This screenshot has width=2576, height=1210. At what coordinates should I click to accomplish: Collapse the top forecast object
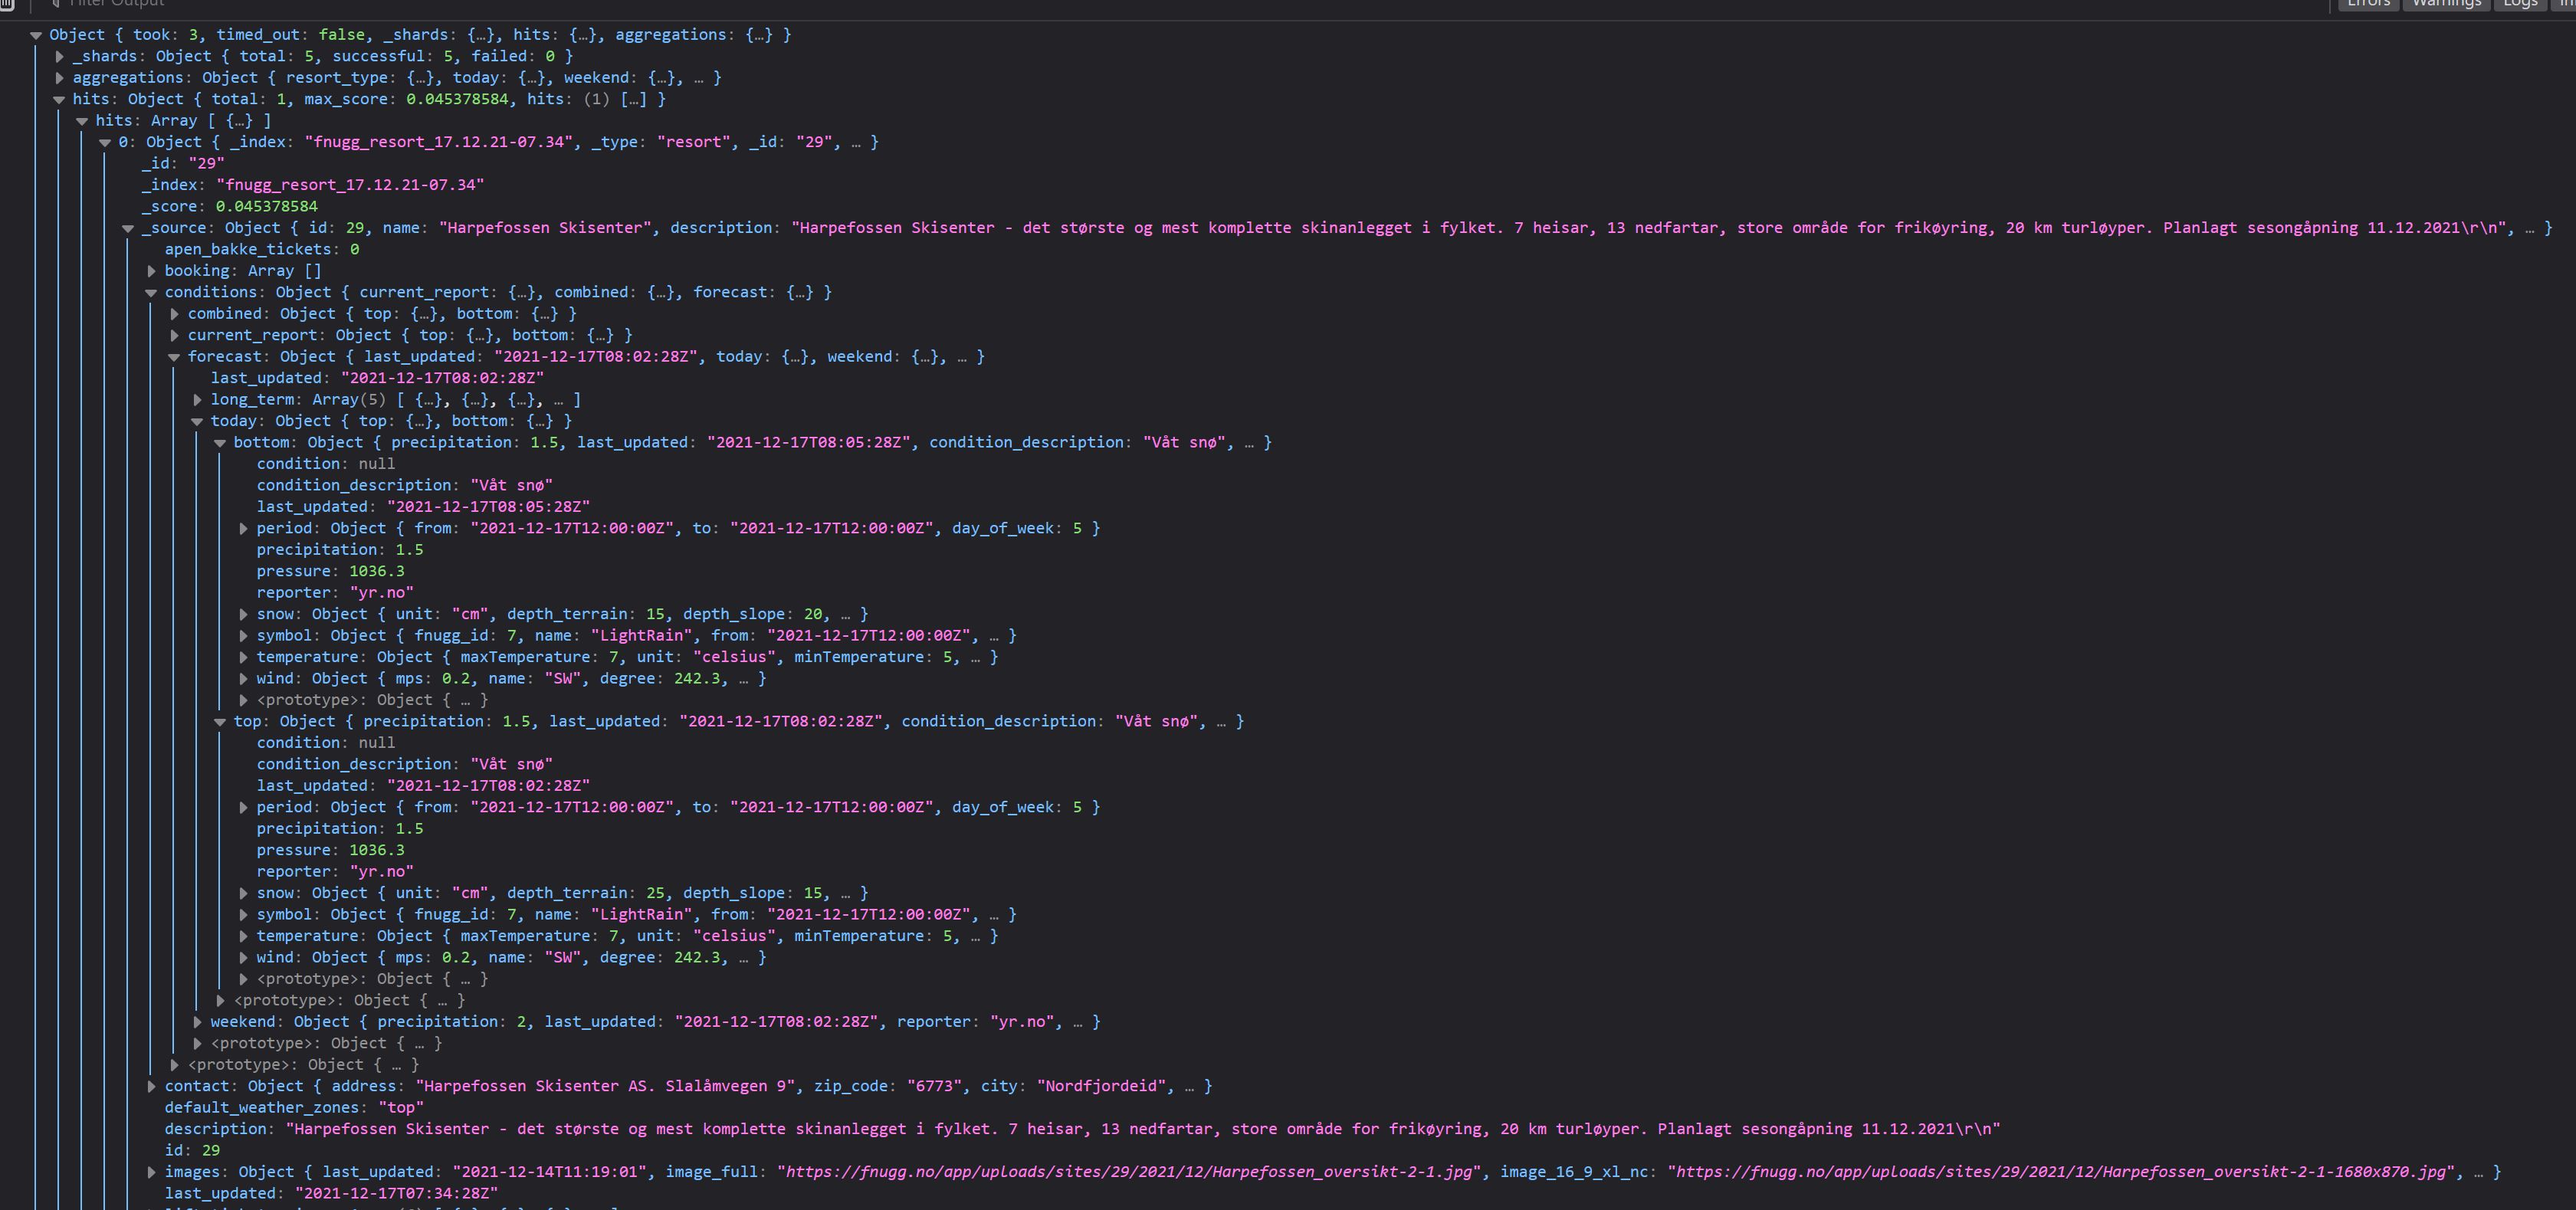220,722
